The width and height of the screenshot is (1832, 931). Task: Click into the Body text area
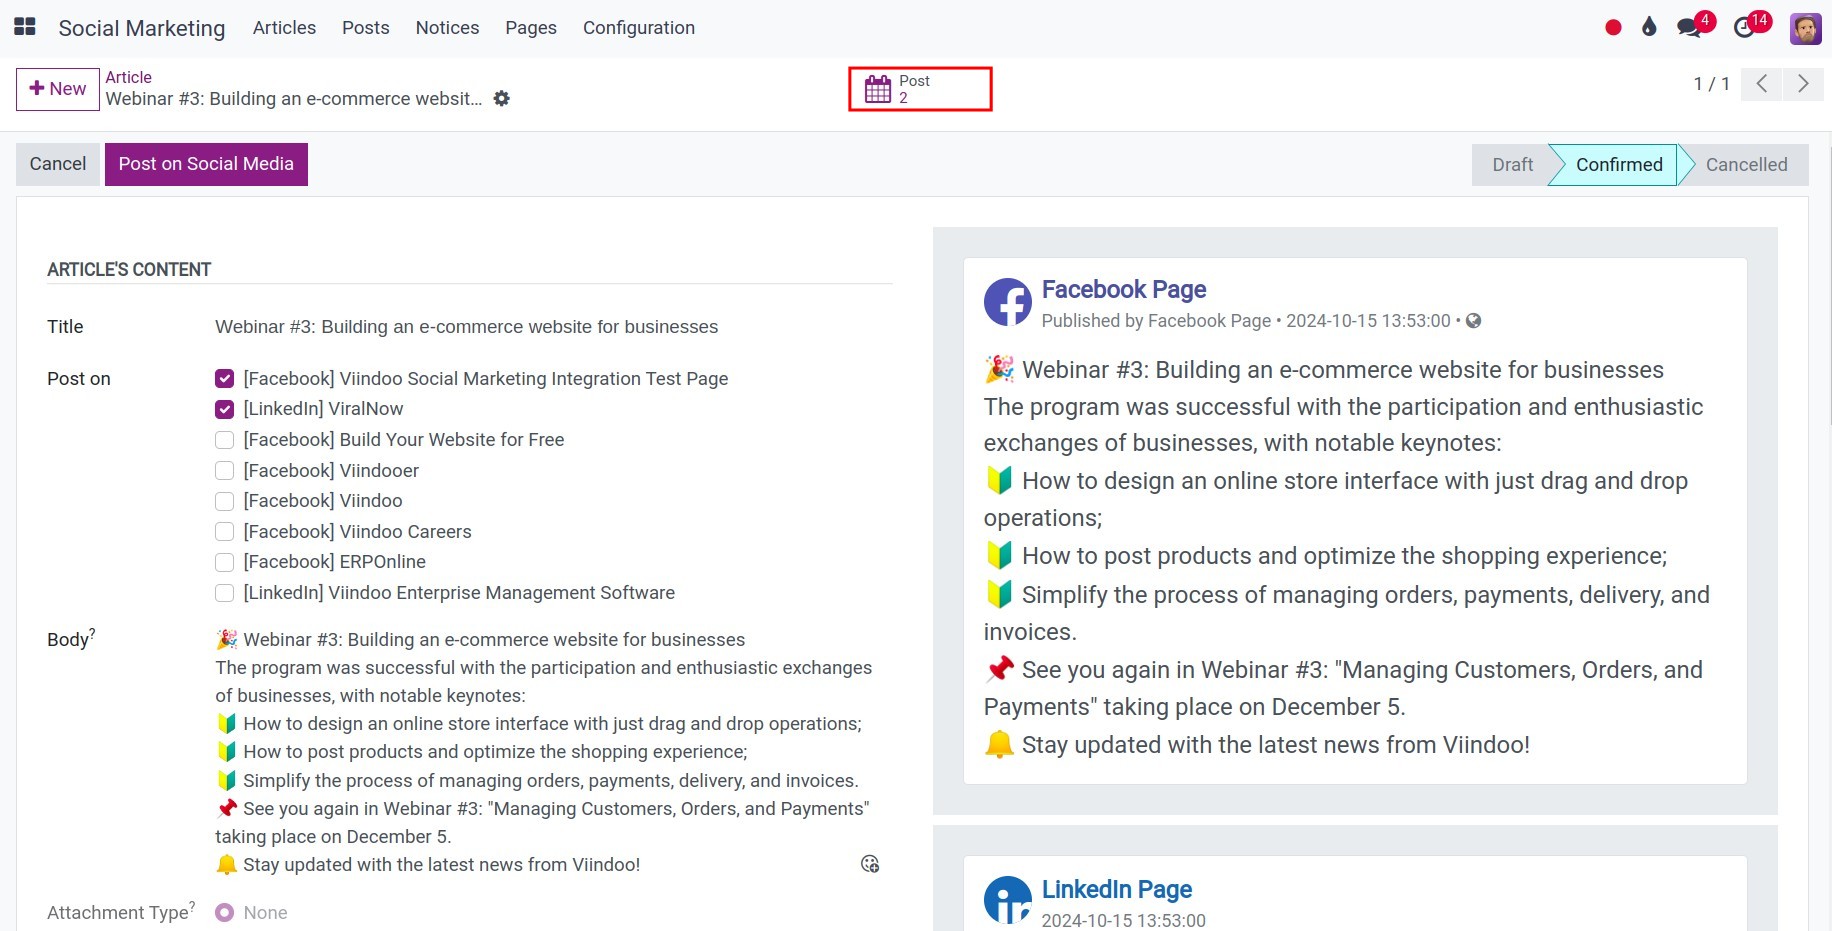(546, 752)
